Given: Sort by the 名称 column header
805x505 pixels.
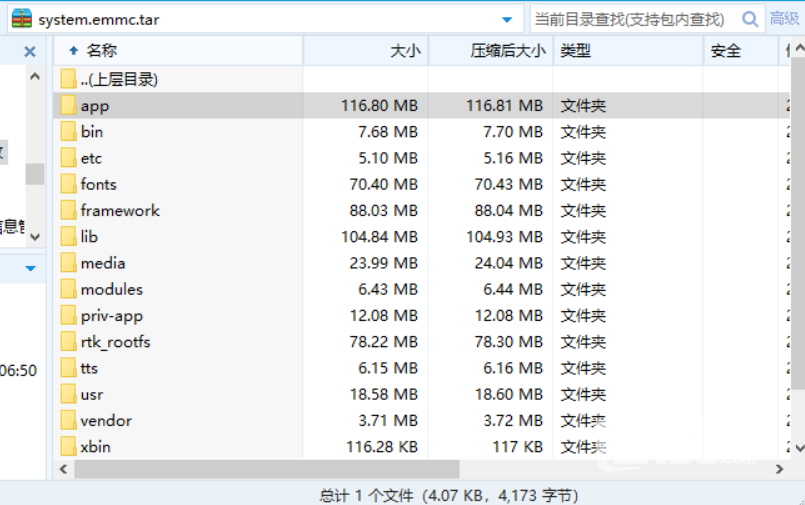Looking at the screenshot, I should point(178,50).
